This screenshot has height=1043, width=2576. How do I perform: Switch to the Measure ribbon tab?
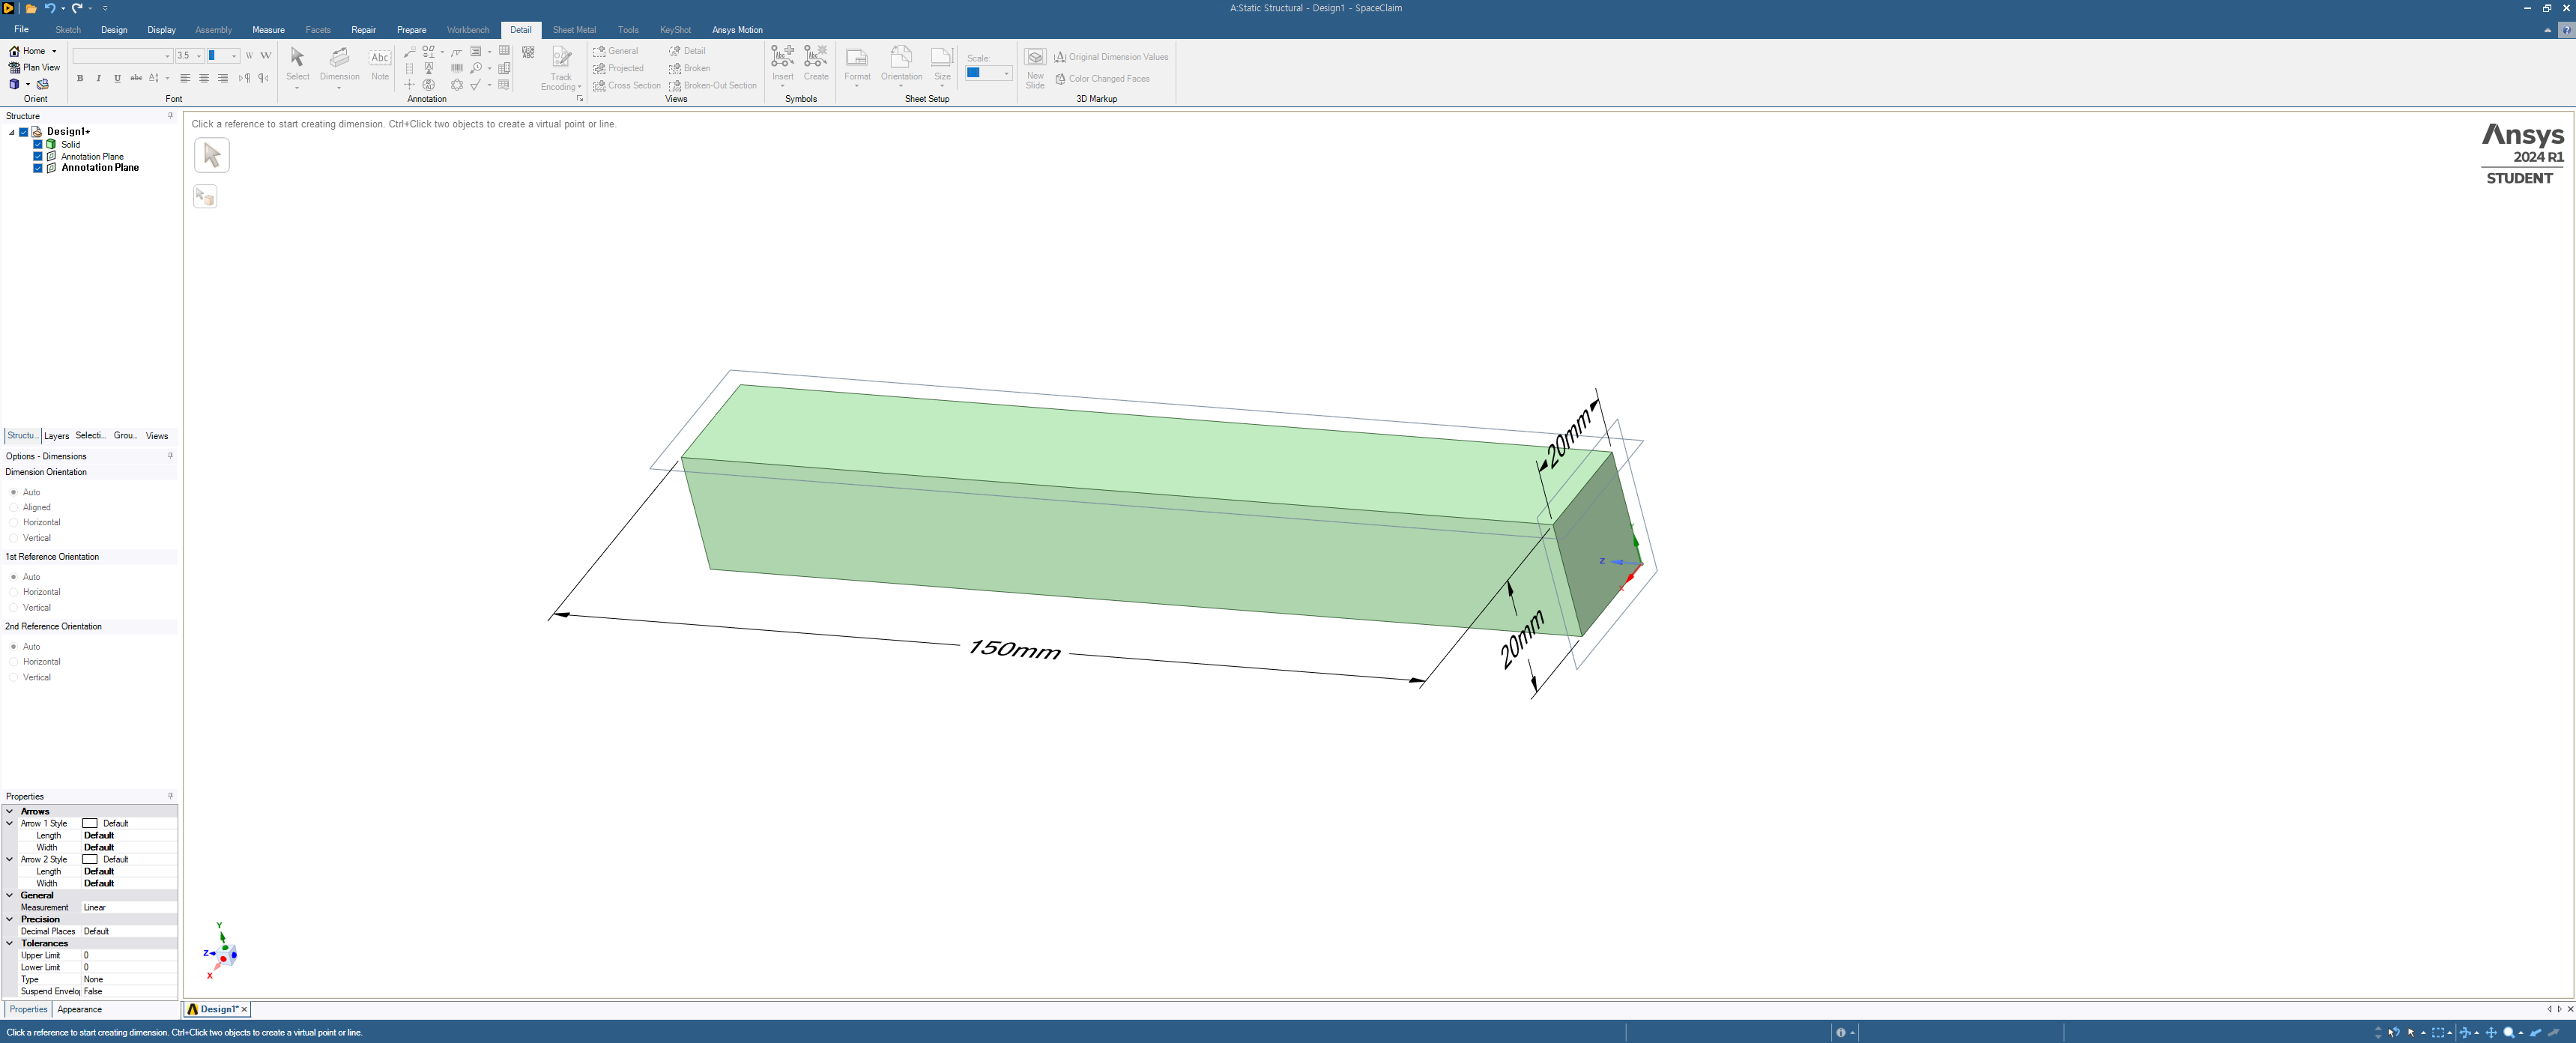pos(268,30)
